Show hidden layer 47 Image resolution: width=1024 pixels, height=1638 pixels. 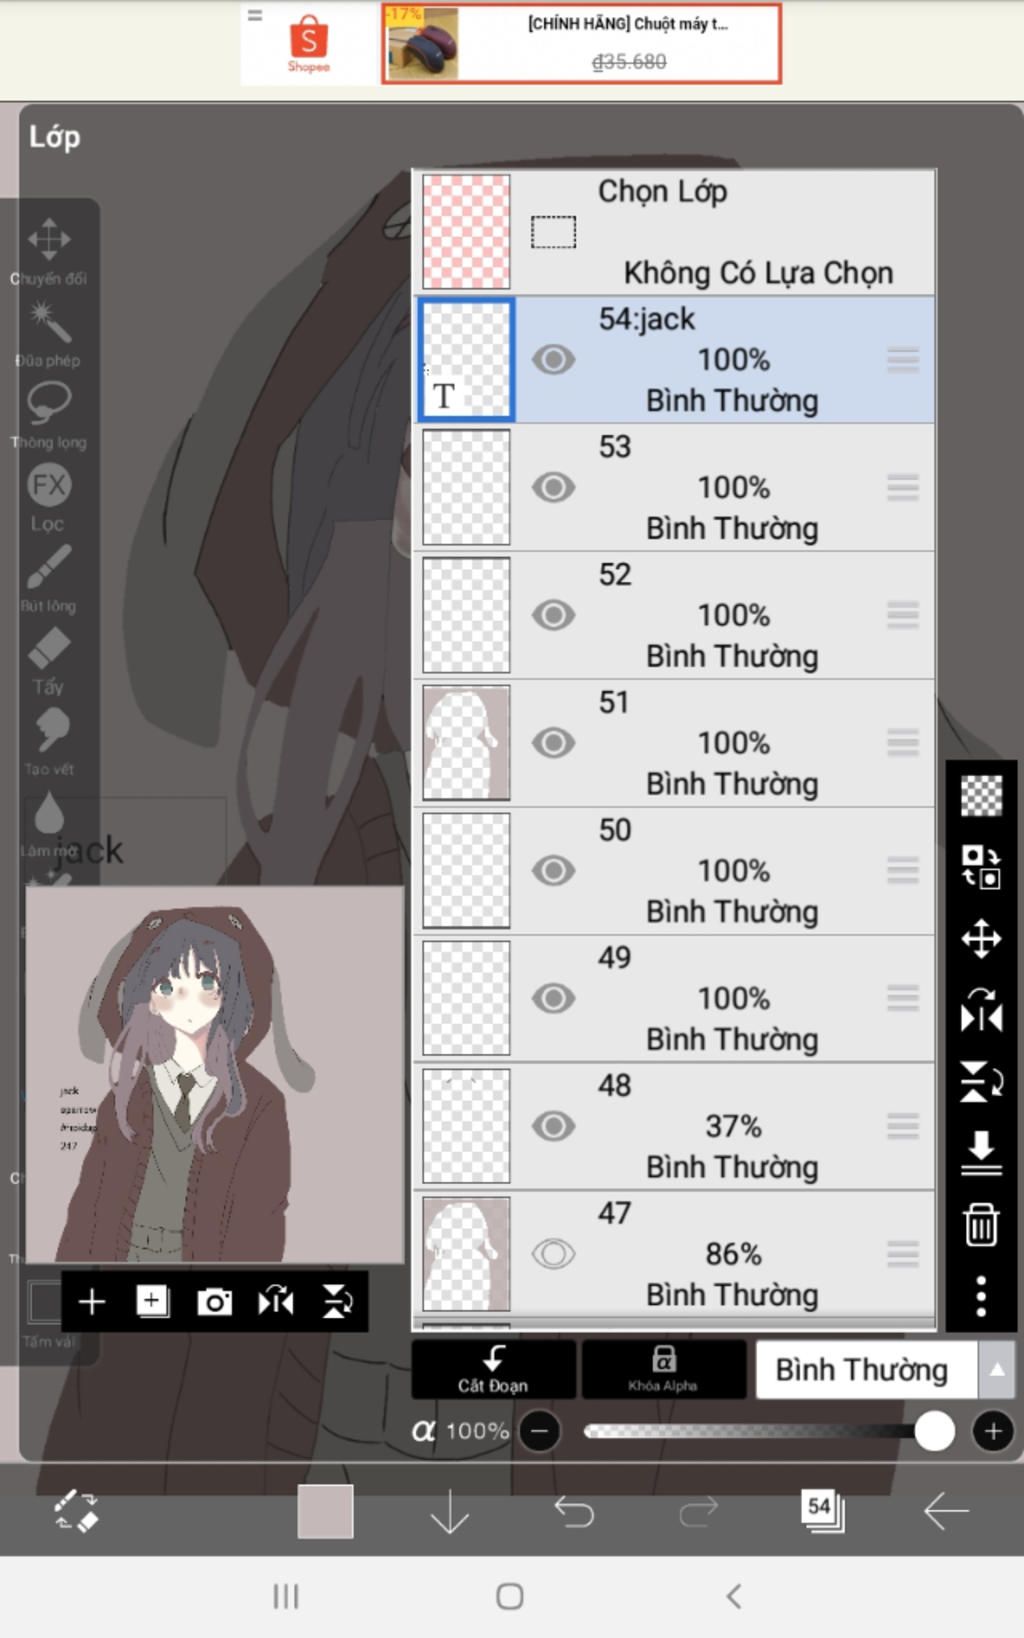(553, 1253)
